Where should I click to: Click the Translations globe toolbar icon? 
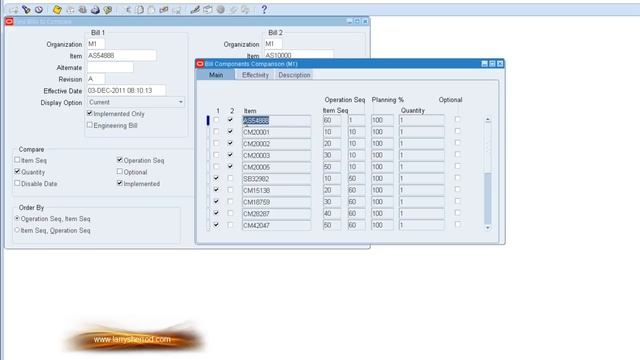(220, 9)
